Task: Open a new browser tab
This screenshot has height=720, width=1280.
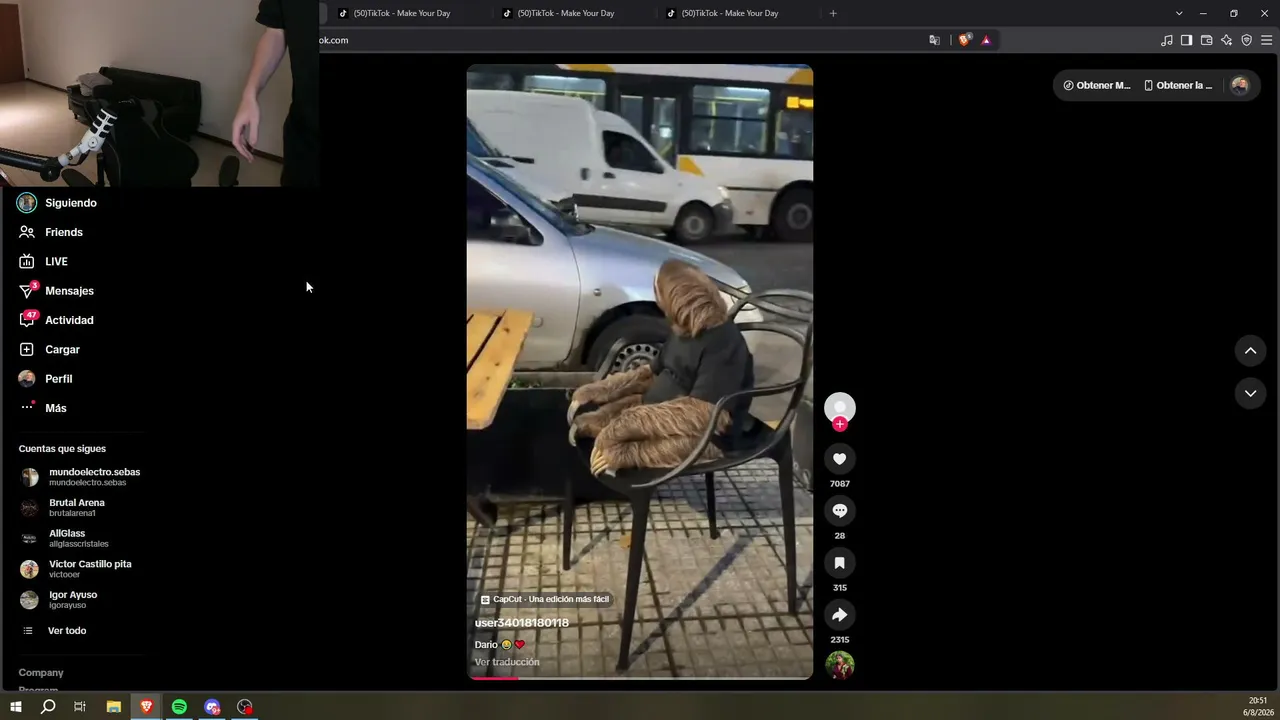Action: [833, 13]
